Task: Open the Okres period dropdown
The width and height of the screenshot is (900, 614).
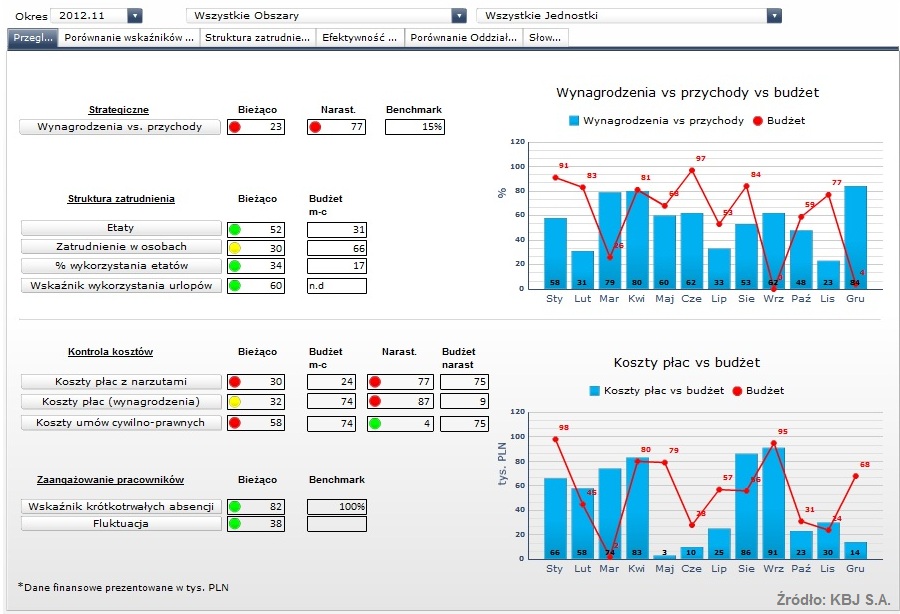Action: coord(135,16)
